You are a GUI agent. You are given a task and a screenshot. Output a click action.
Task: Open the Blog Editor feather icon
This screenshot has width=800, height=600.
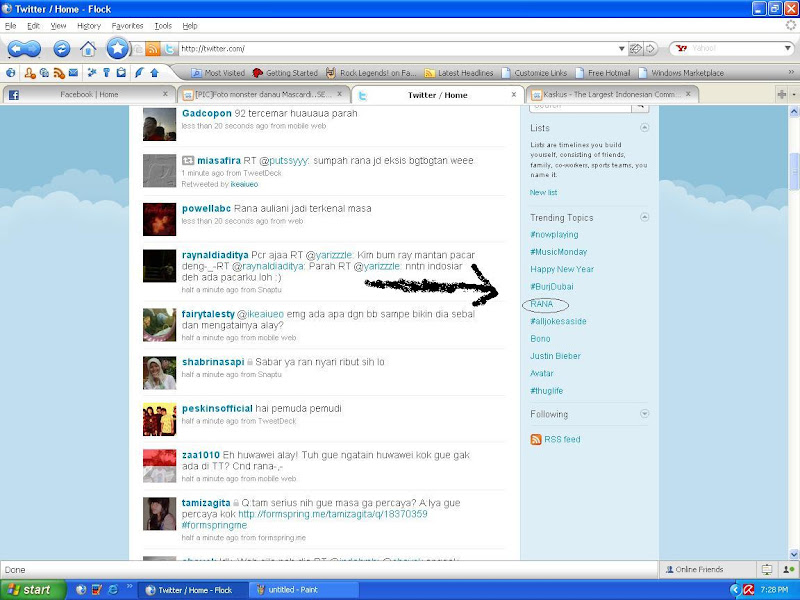coord(139,73)
